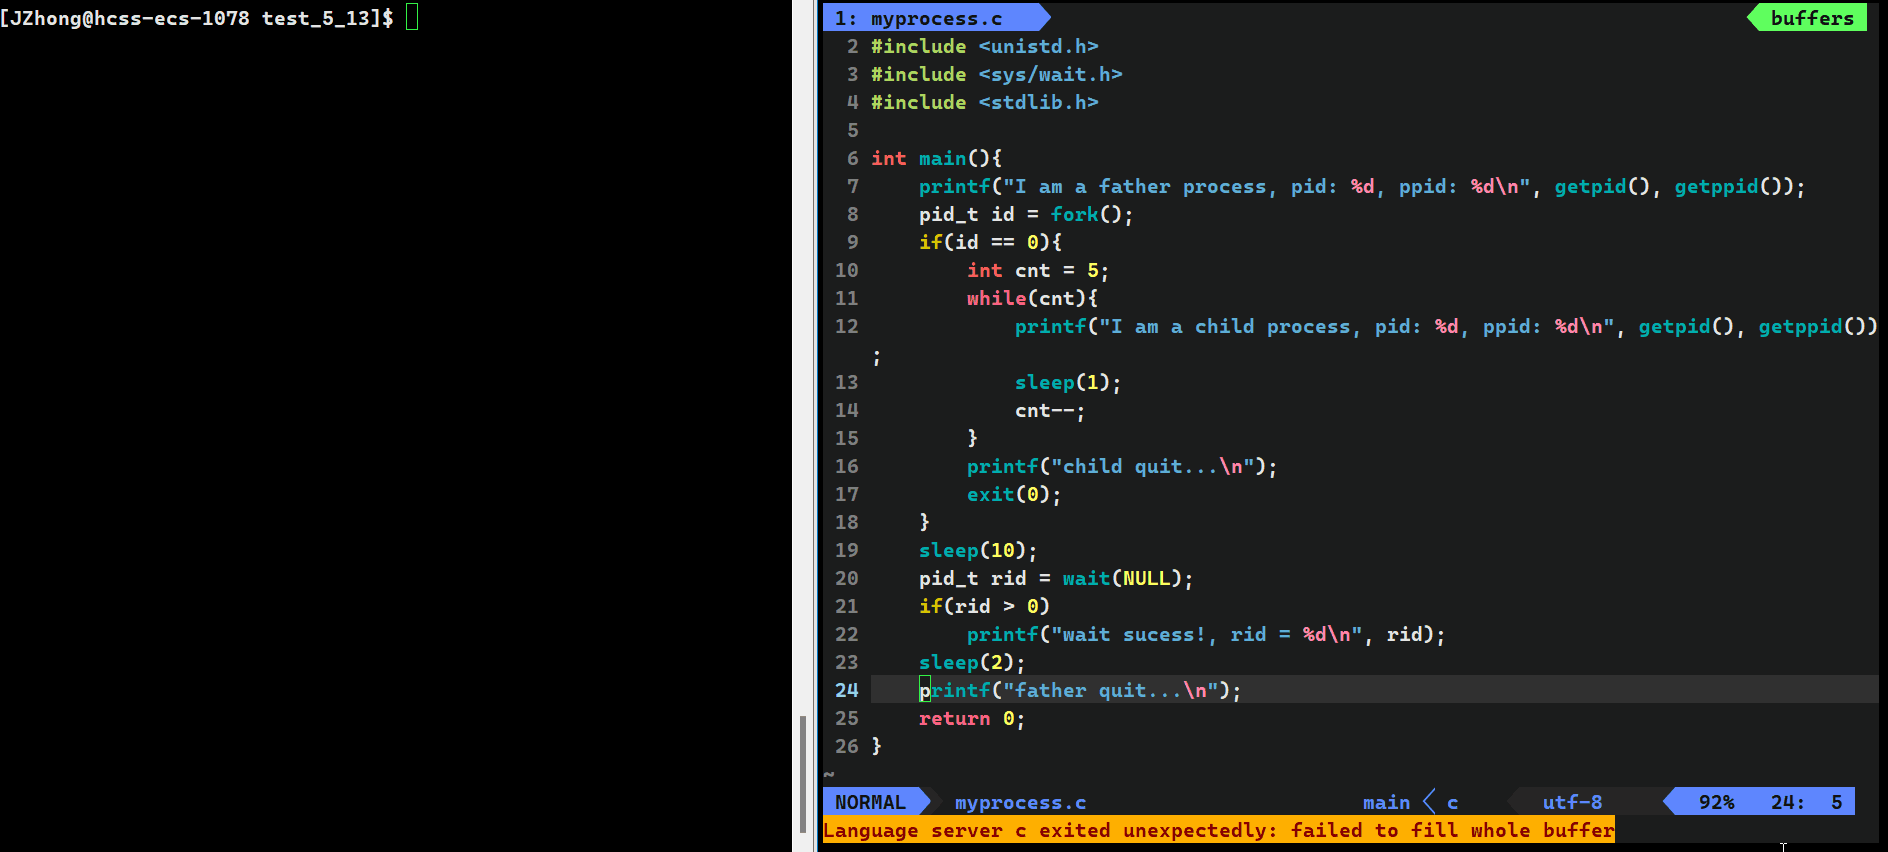
Task: Click the "wait sucess!" printf line
Action: coord(1206,634)
